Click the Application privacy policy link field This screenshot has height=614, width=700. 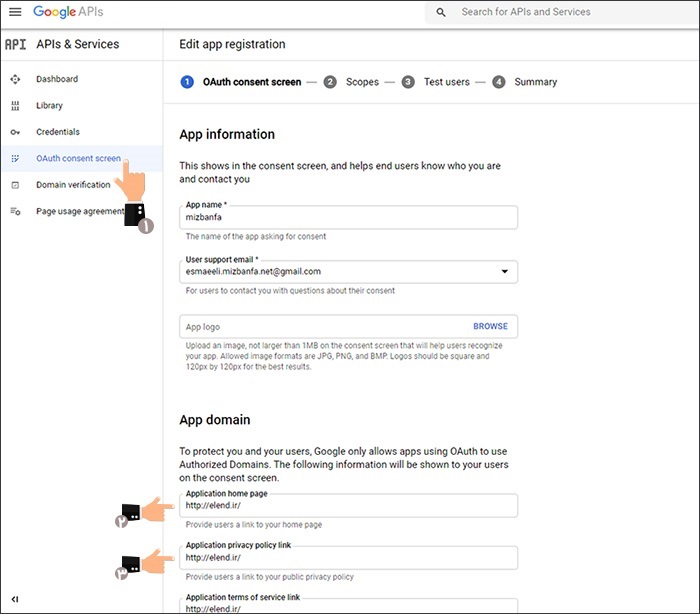(x=348, y=558)
